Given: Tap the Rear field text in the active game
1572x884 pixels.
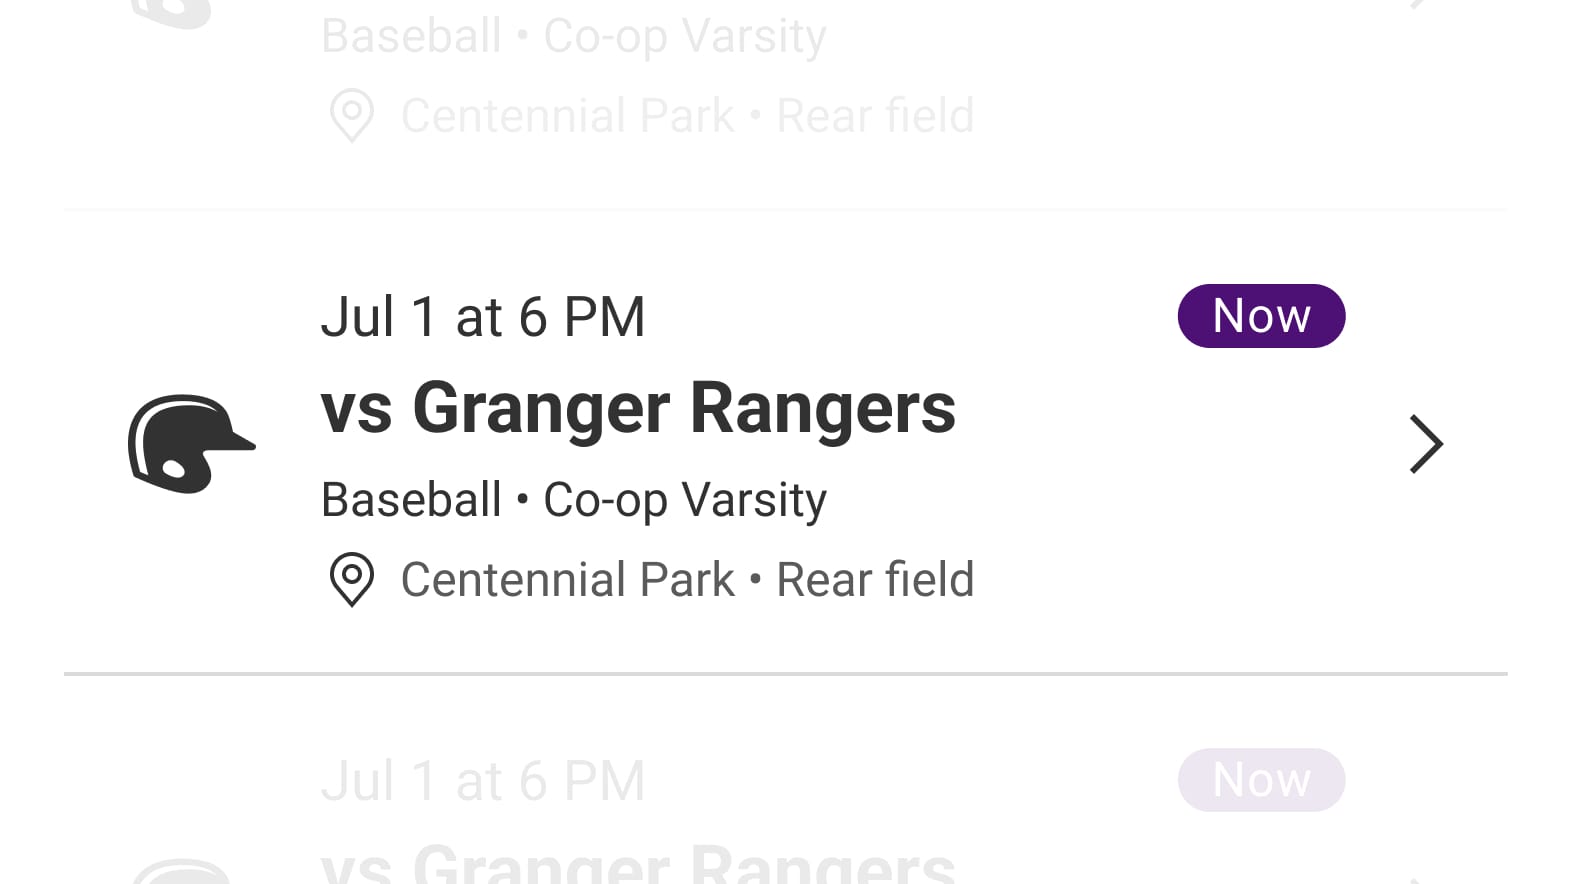Looking at the screenshot, I should tap(874, 580).
